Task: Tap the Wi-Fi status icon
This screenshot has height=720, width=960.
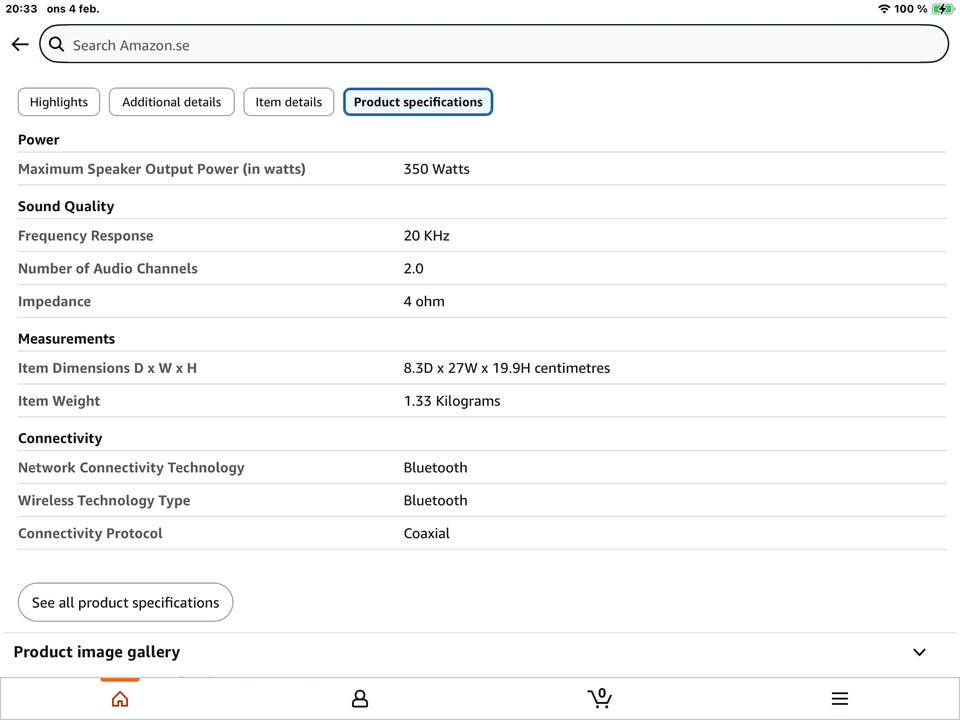Action: click(884, 9)
